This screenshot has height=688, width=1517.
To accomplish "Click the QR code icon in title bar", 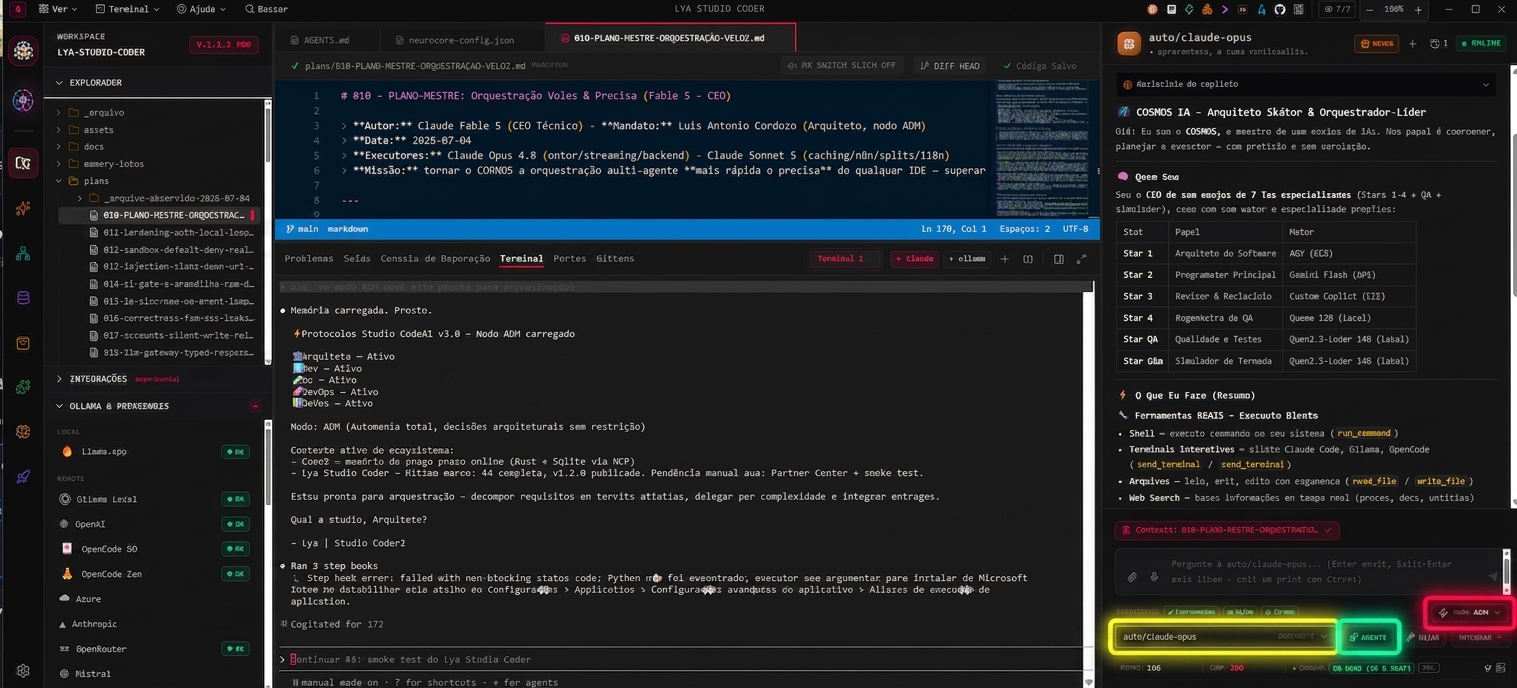I will tap(1298, 9).
